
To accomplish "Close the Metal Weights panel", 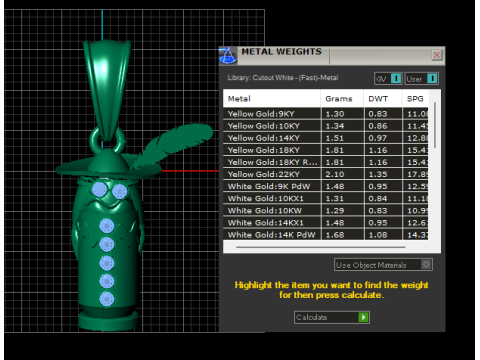I will [x=437, y=55].
